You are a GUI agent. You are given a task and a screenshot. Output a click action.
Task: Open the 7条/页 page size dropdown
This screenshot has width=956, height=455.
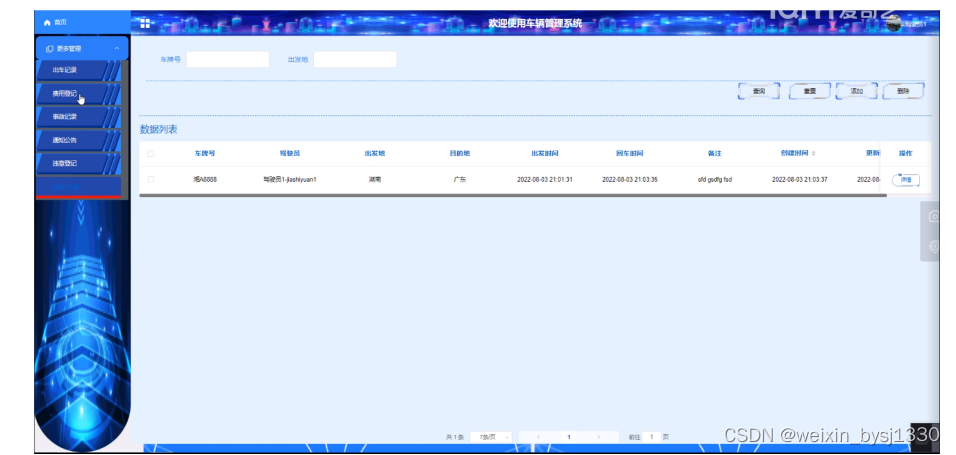[x=491, y=437]
